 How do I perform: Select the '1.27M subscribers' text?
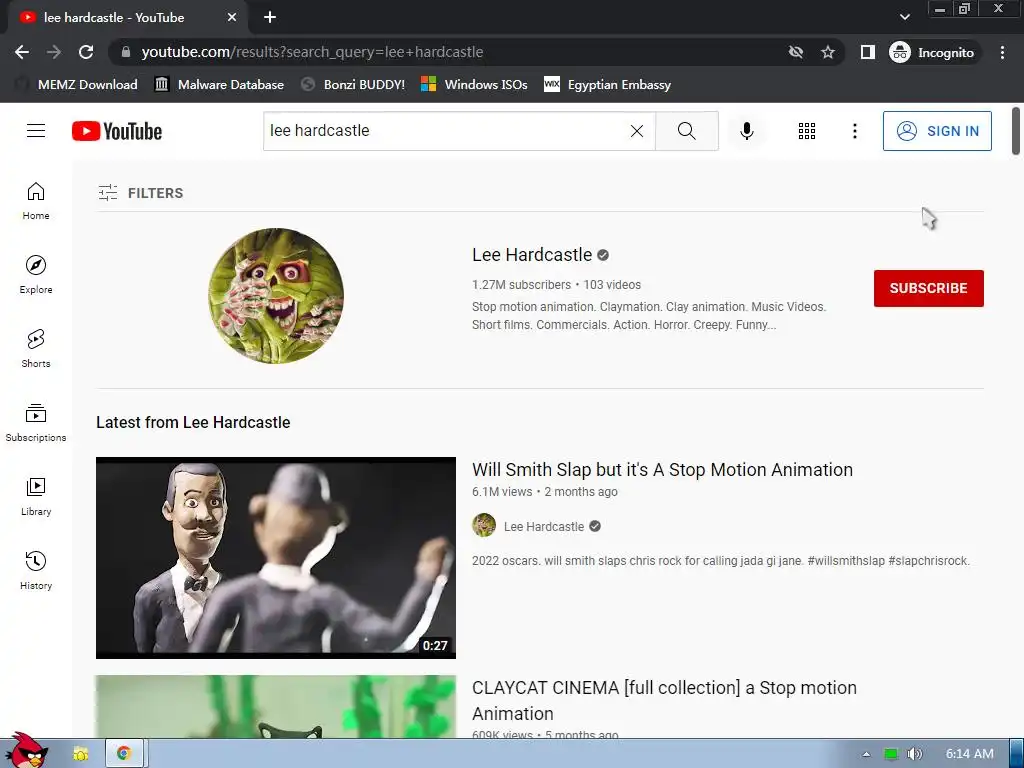click(521, 285)
